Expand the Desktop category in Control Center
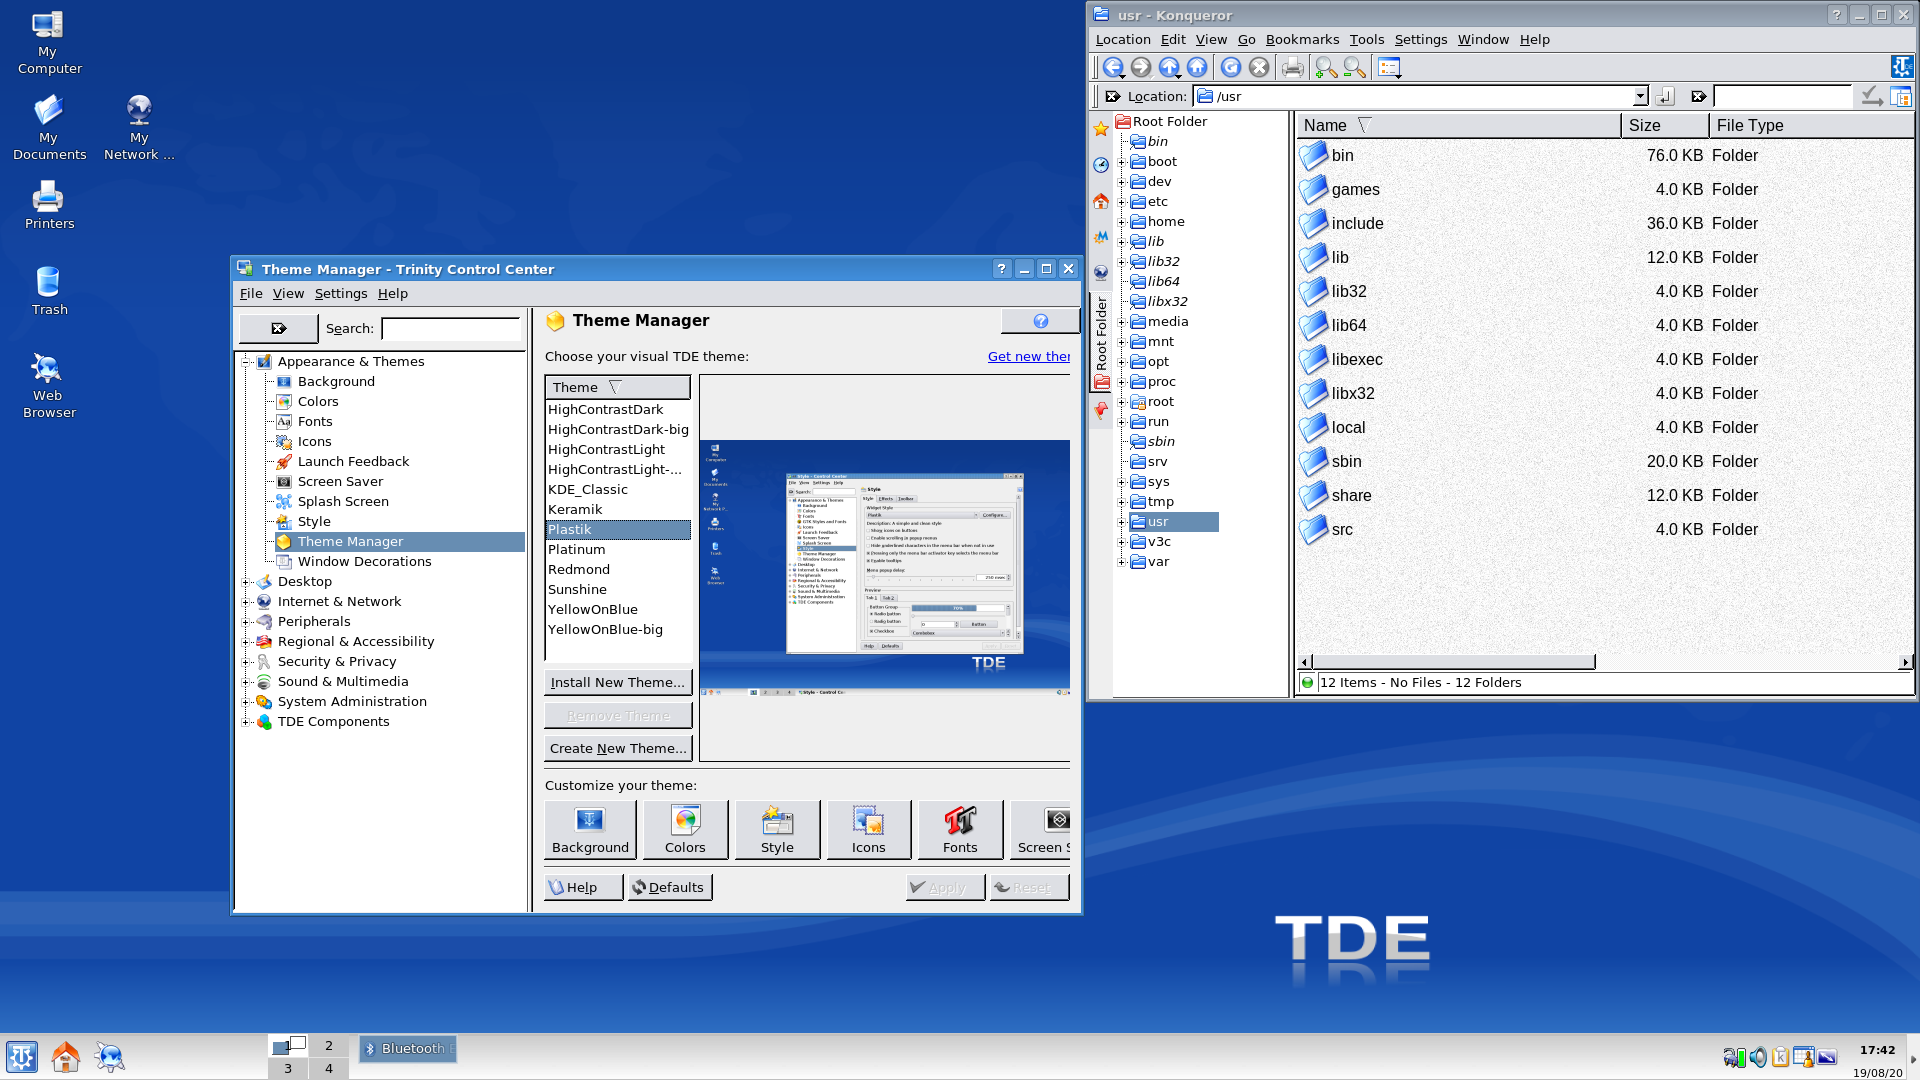 point(246,582)
